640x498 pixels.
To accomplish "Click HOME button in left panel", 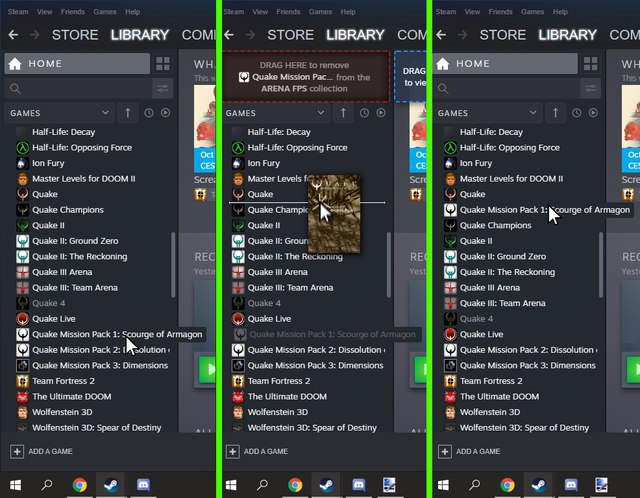I will 77,64.
